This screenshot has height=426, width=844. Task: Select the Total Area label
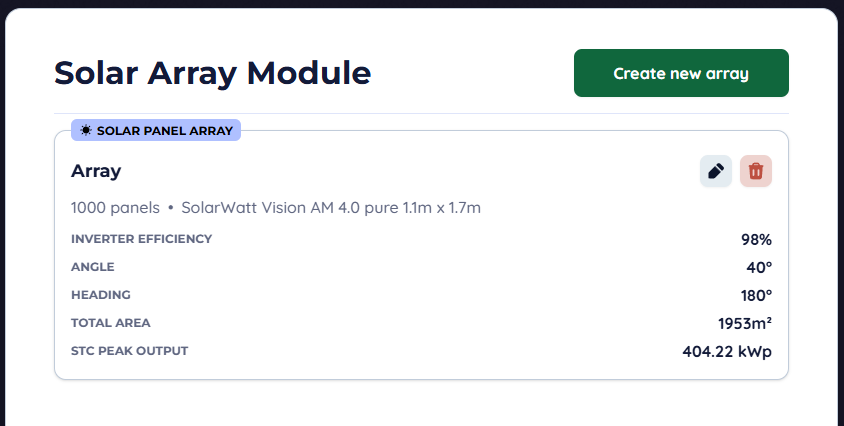[111, 323]
